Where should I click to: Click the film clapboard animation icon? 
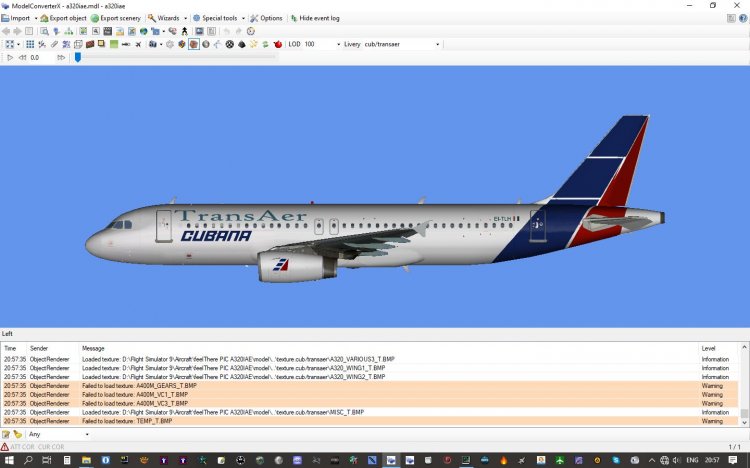click(x=108, y=31)
